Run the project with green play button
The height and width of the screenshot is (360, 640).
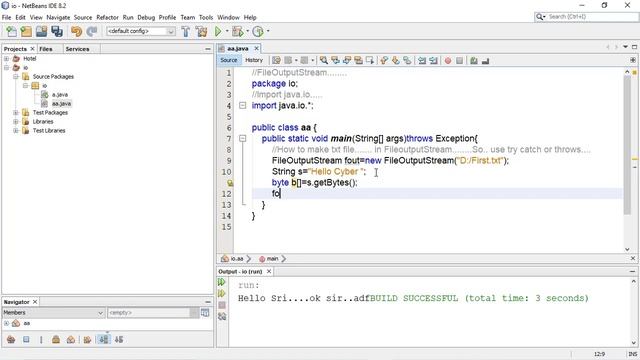click(218, 31)
